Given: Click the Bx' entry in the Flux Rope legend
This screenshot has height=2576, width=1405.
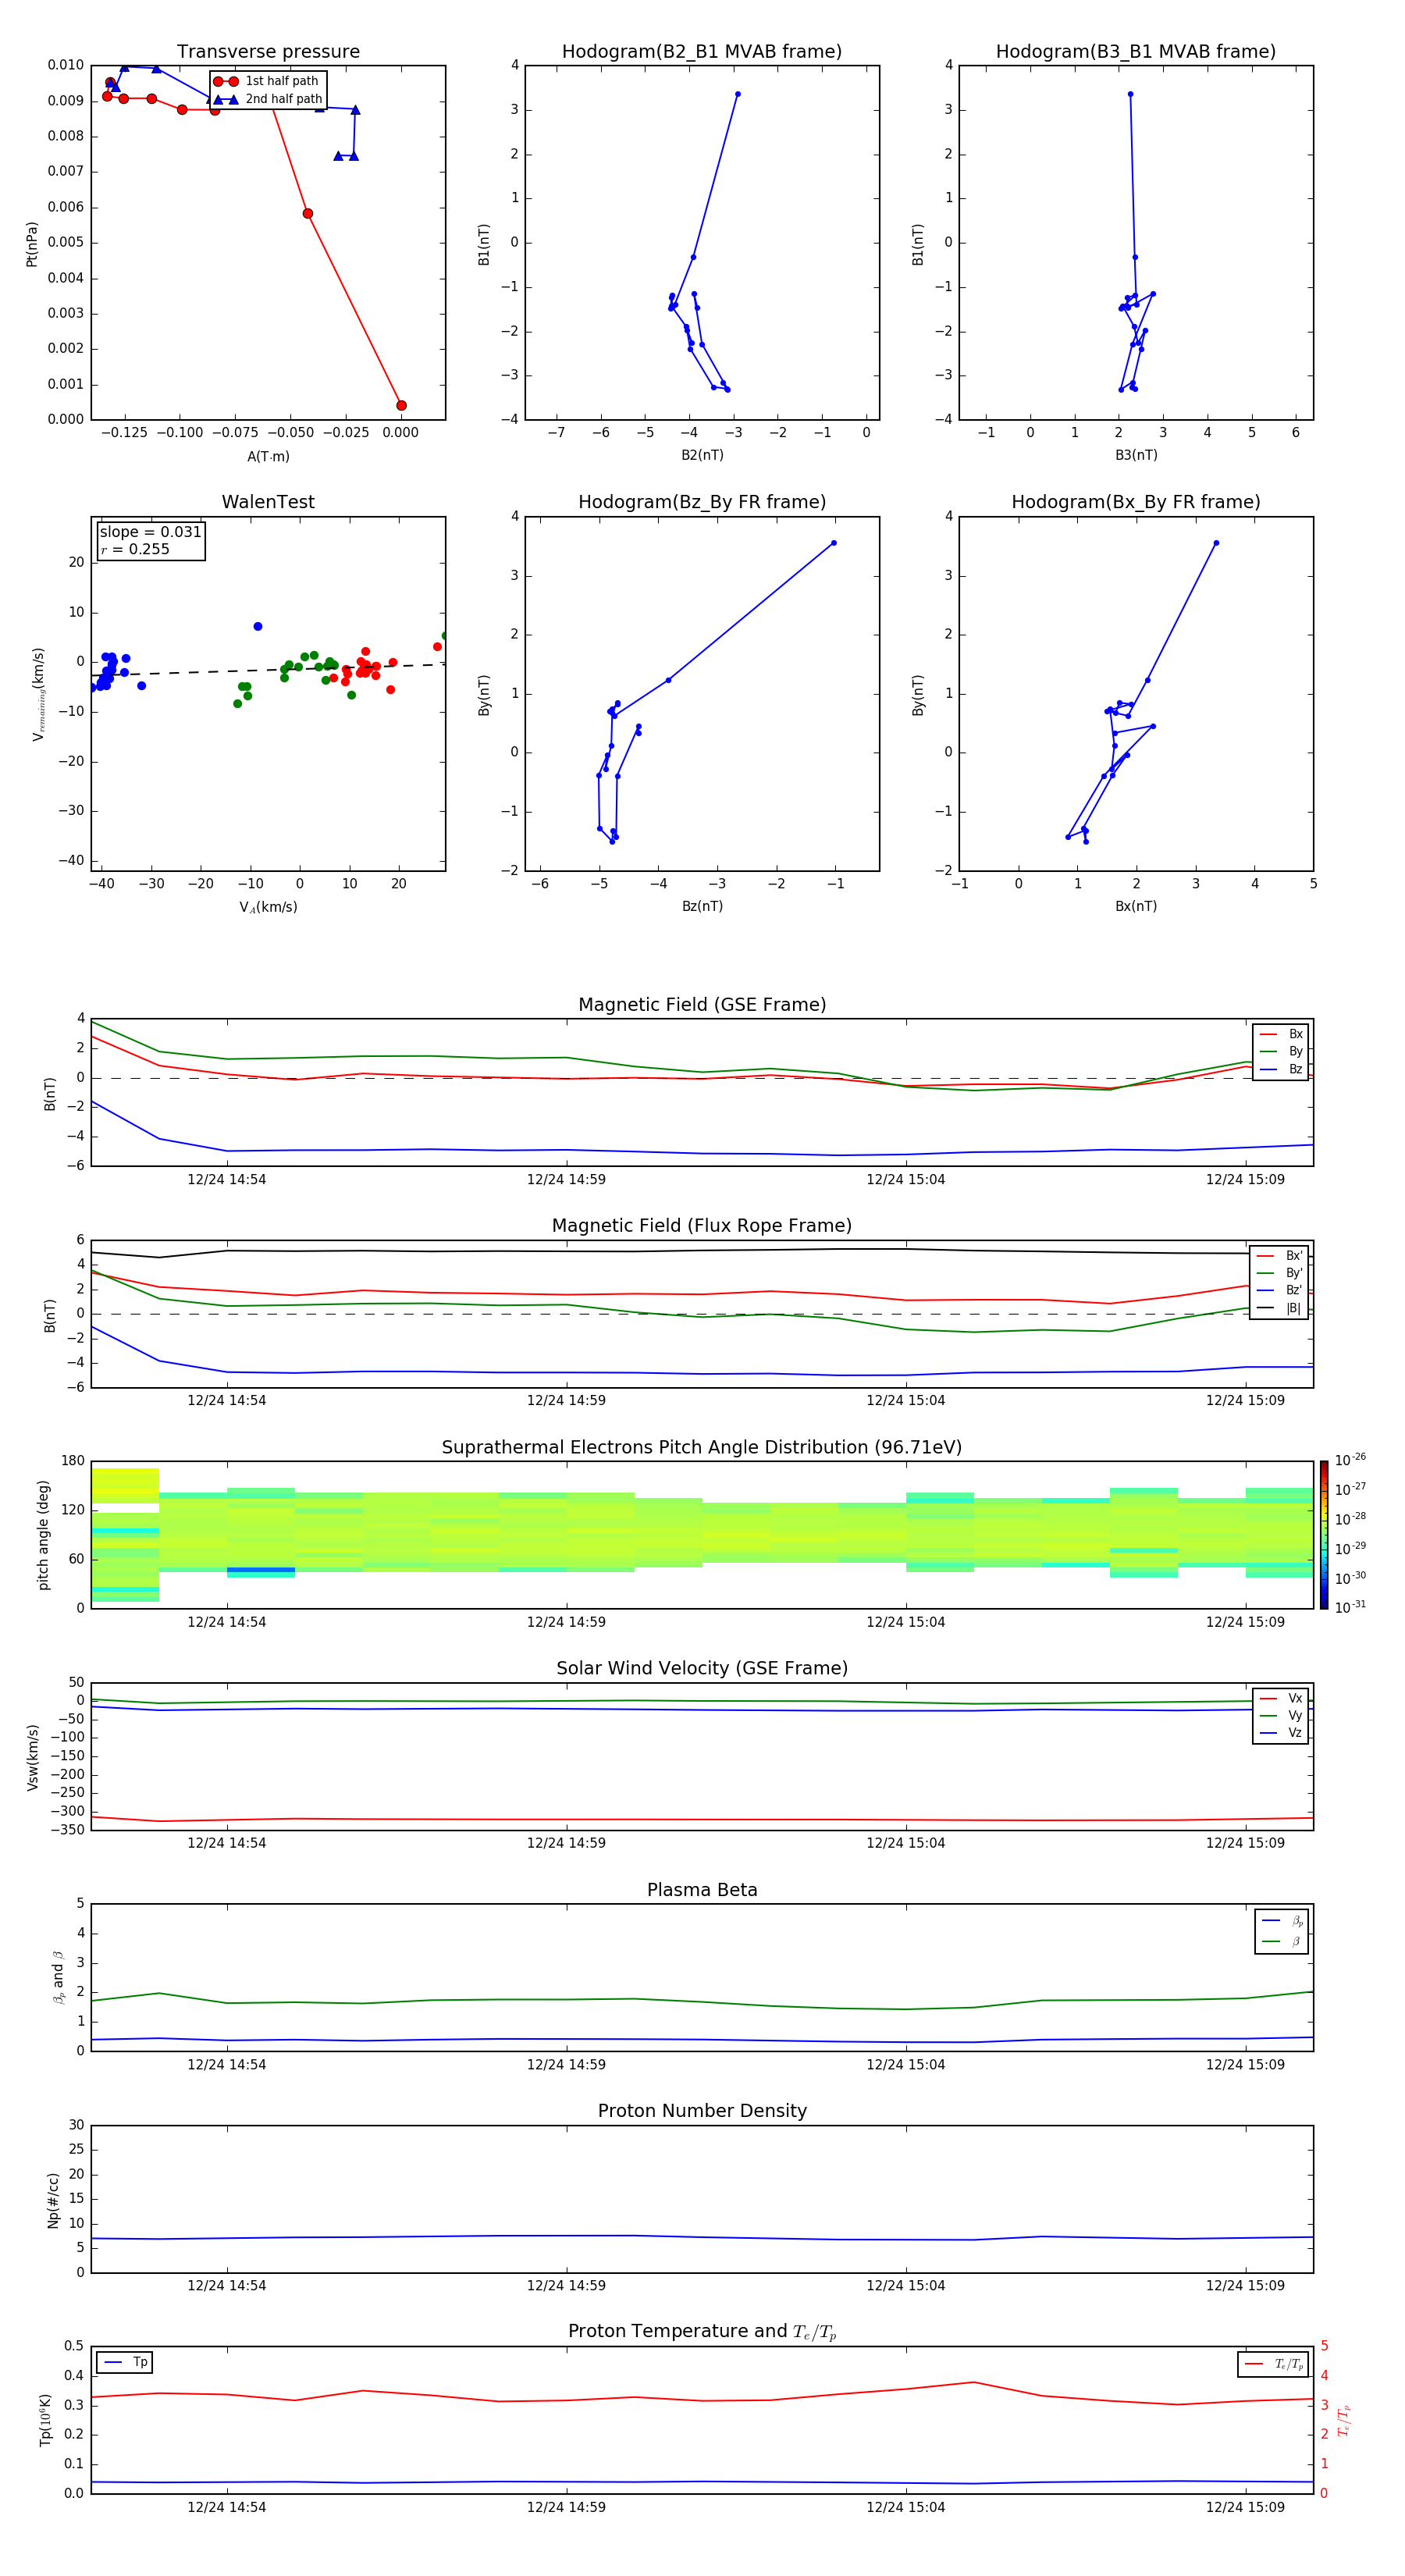Looking at the screenshot, I should point(1280,1256).
